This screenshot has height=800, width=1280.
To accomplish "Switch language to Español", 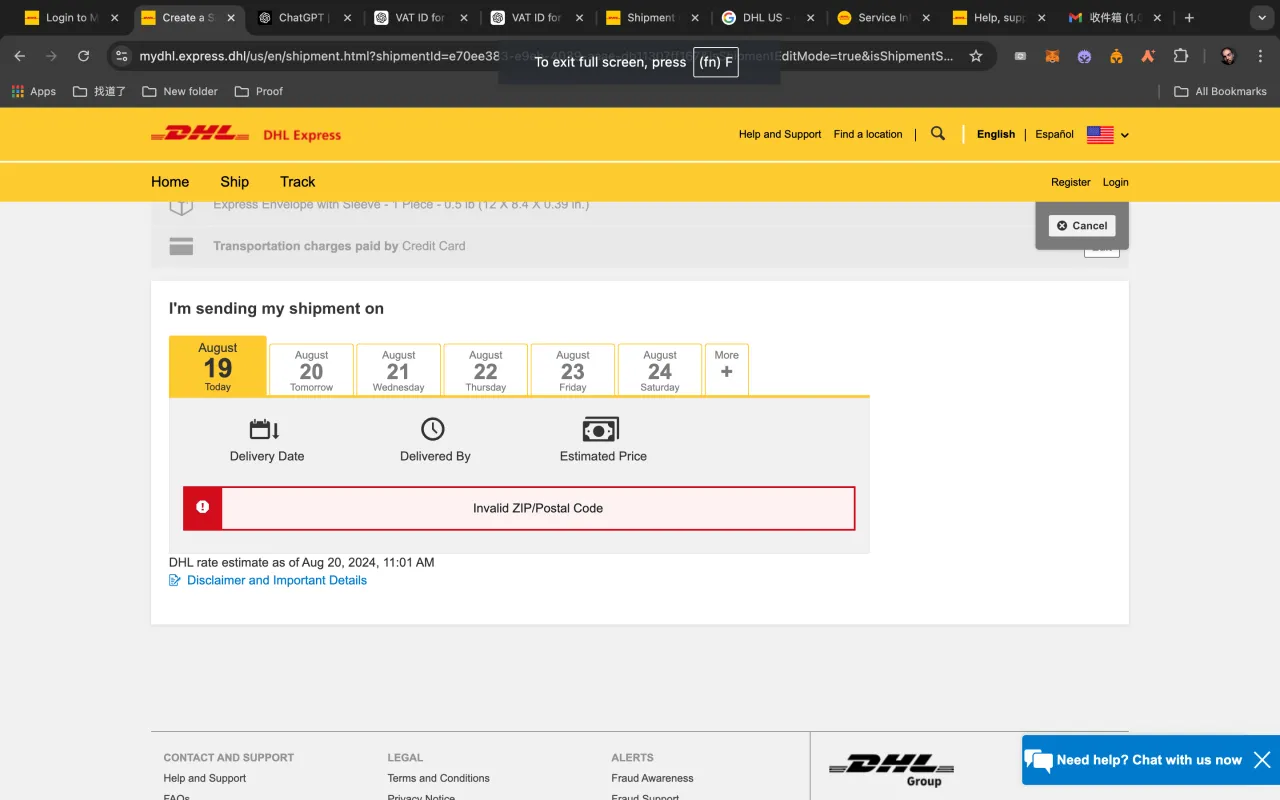I will (1054, 134).
